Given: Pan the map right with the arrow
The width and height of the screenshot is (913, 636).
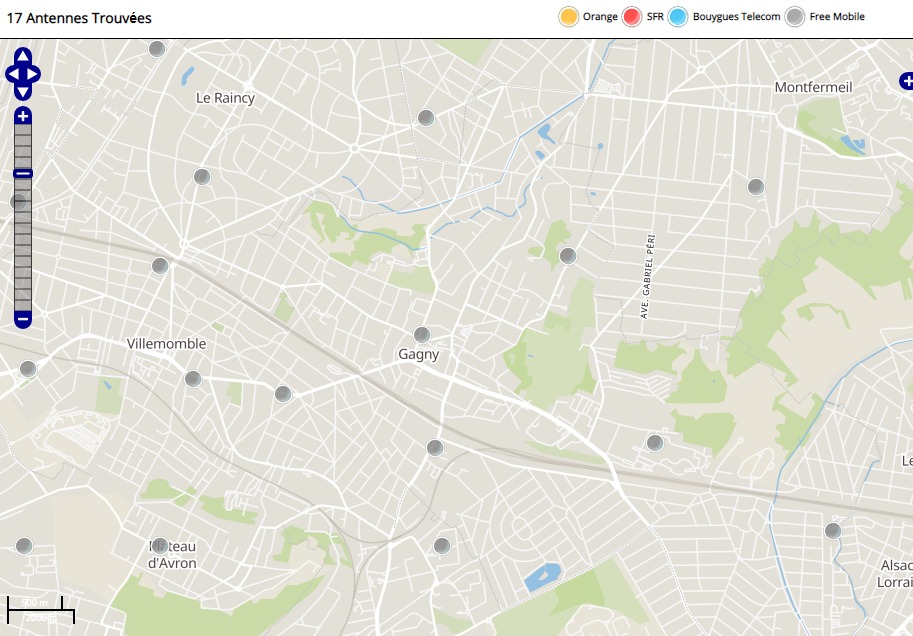Looking at the screenshot, I should point(34,74).
